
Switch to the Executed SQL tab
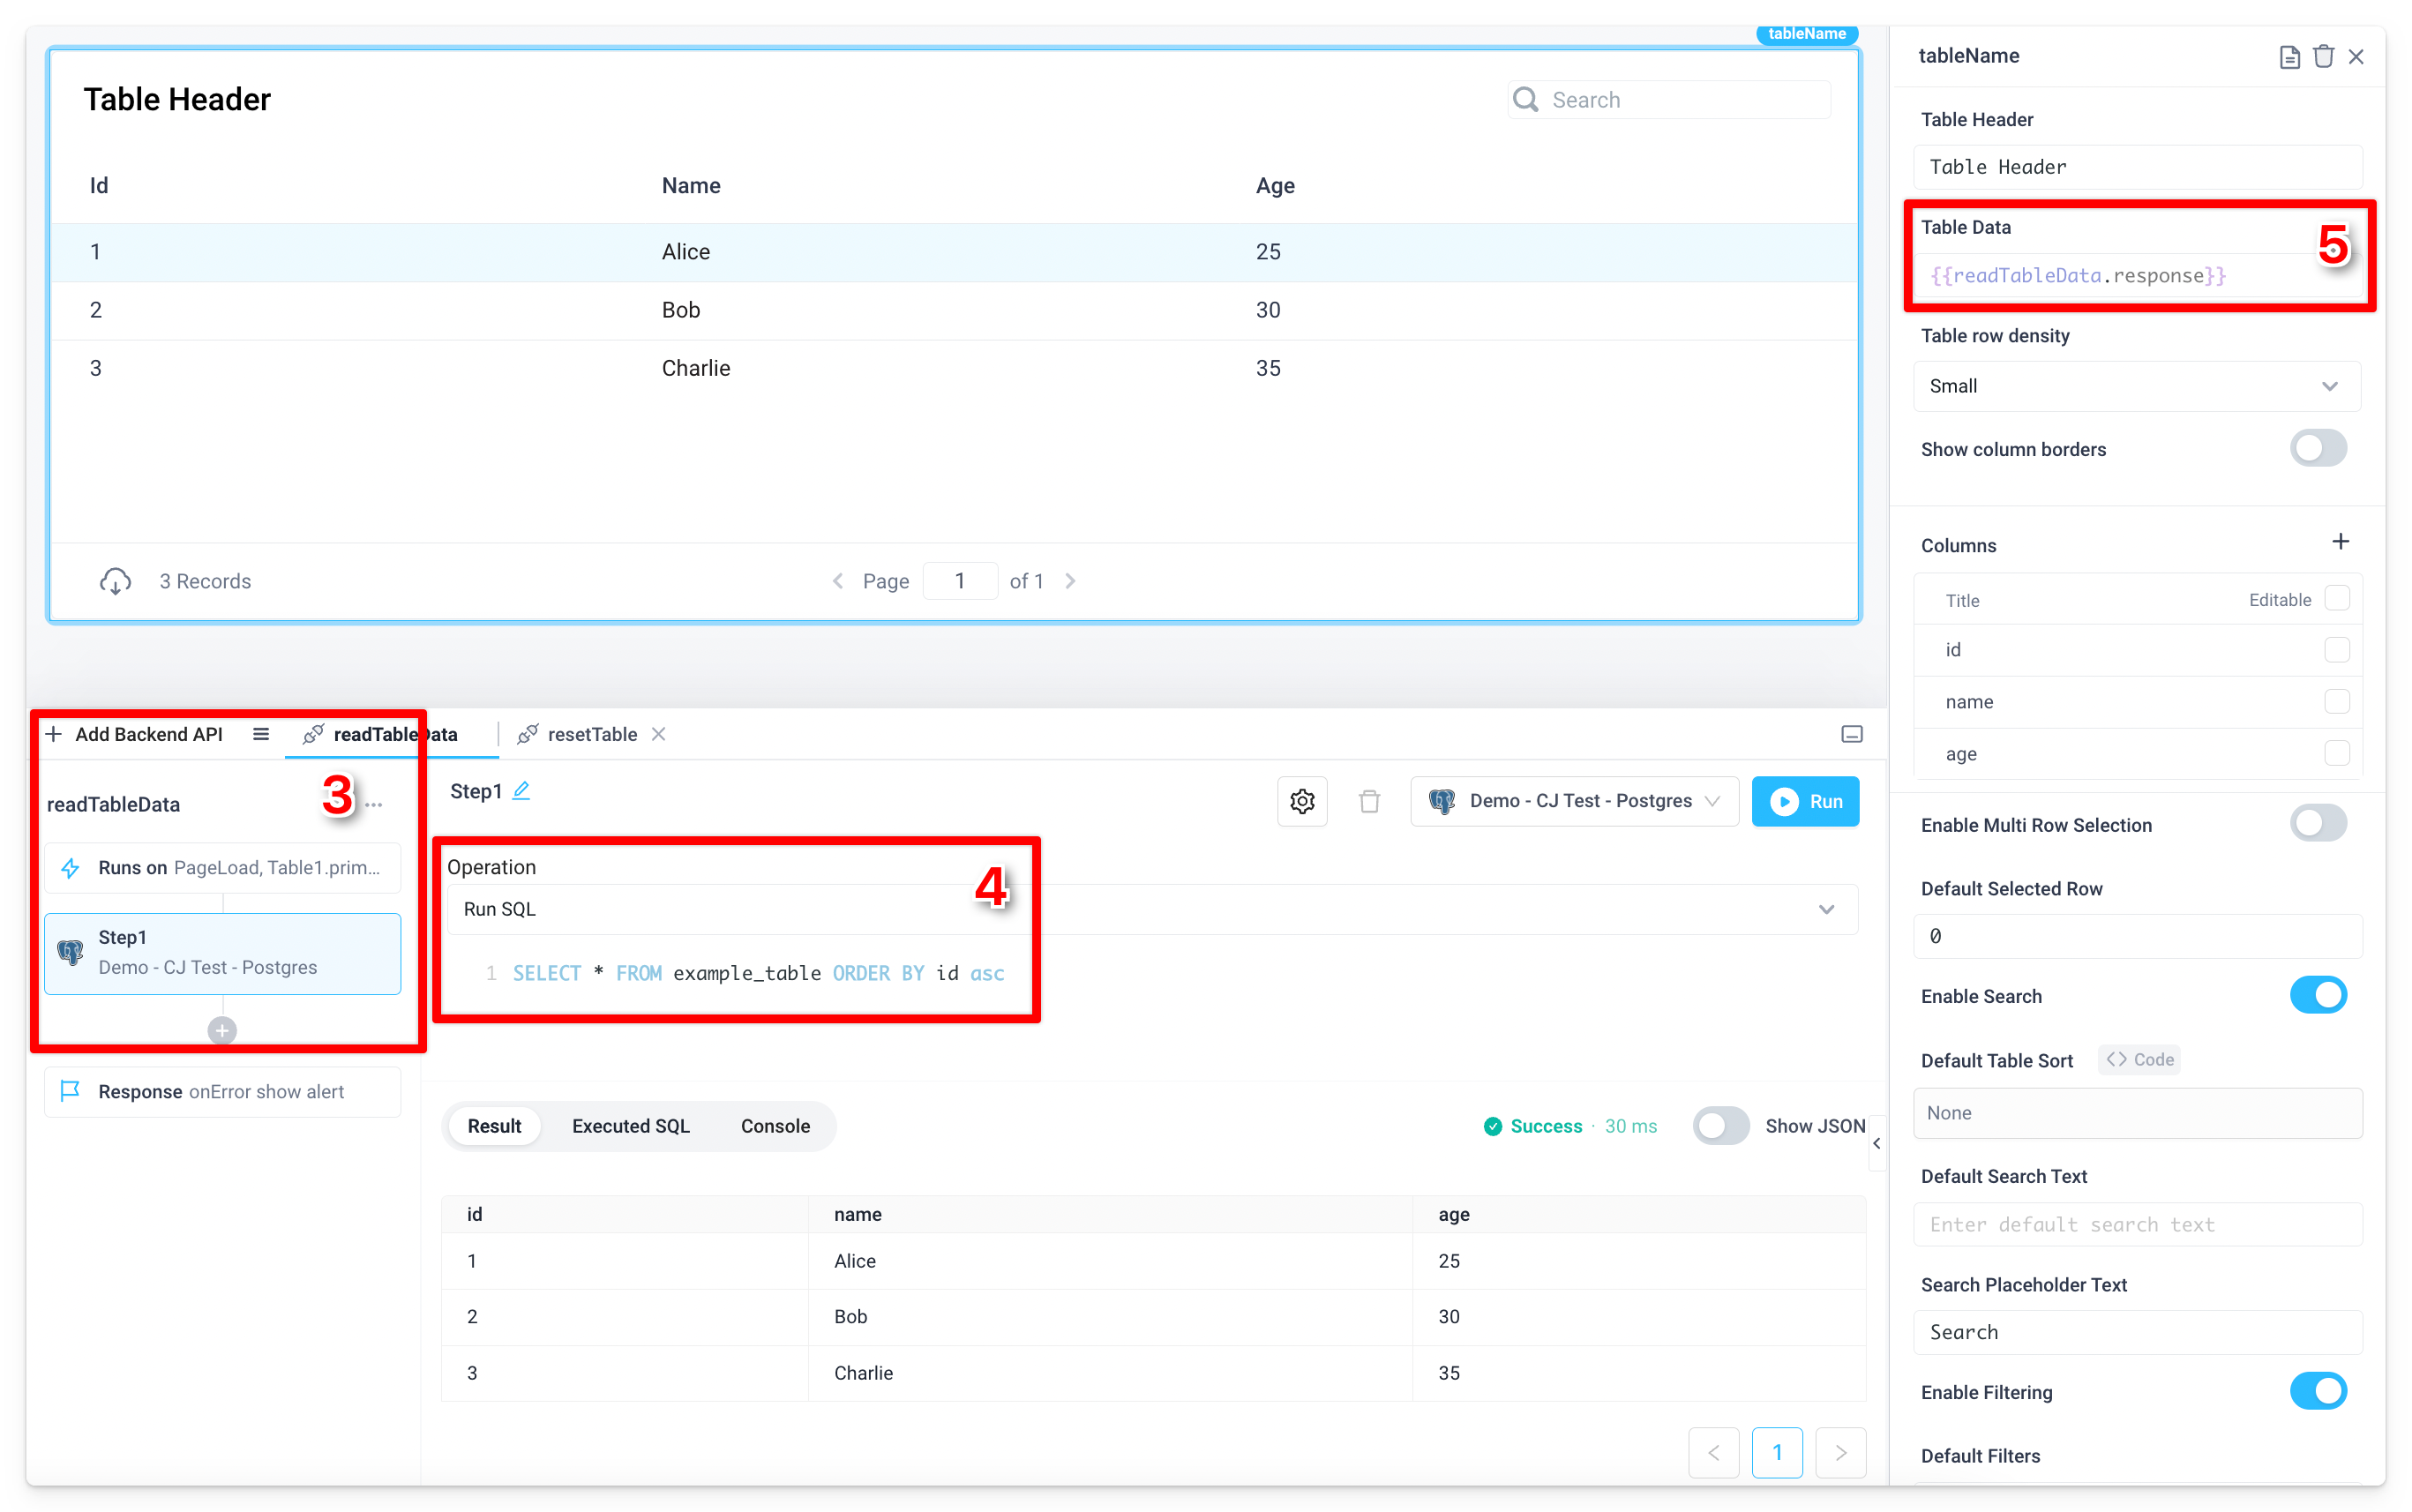point(629,1125)
